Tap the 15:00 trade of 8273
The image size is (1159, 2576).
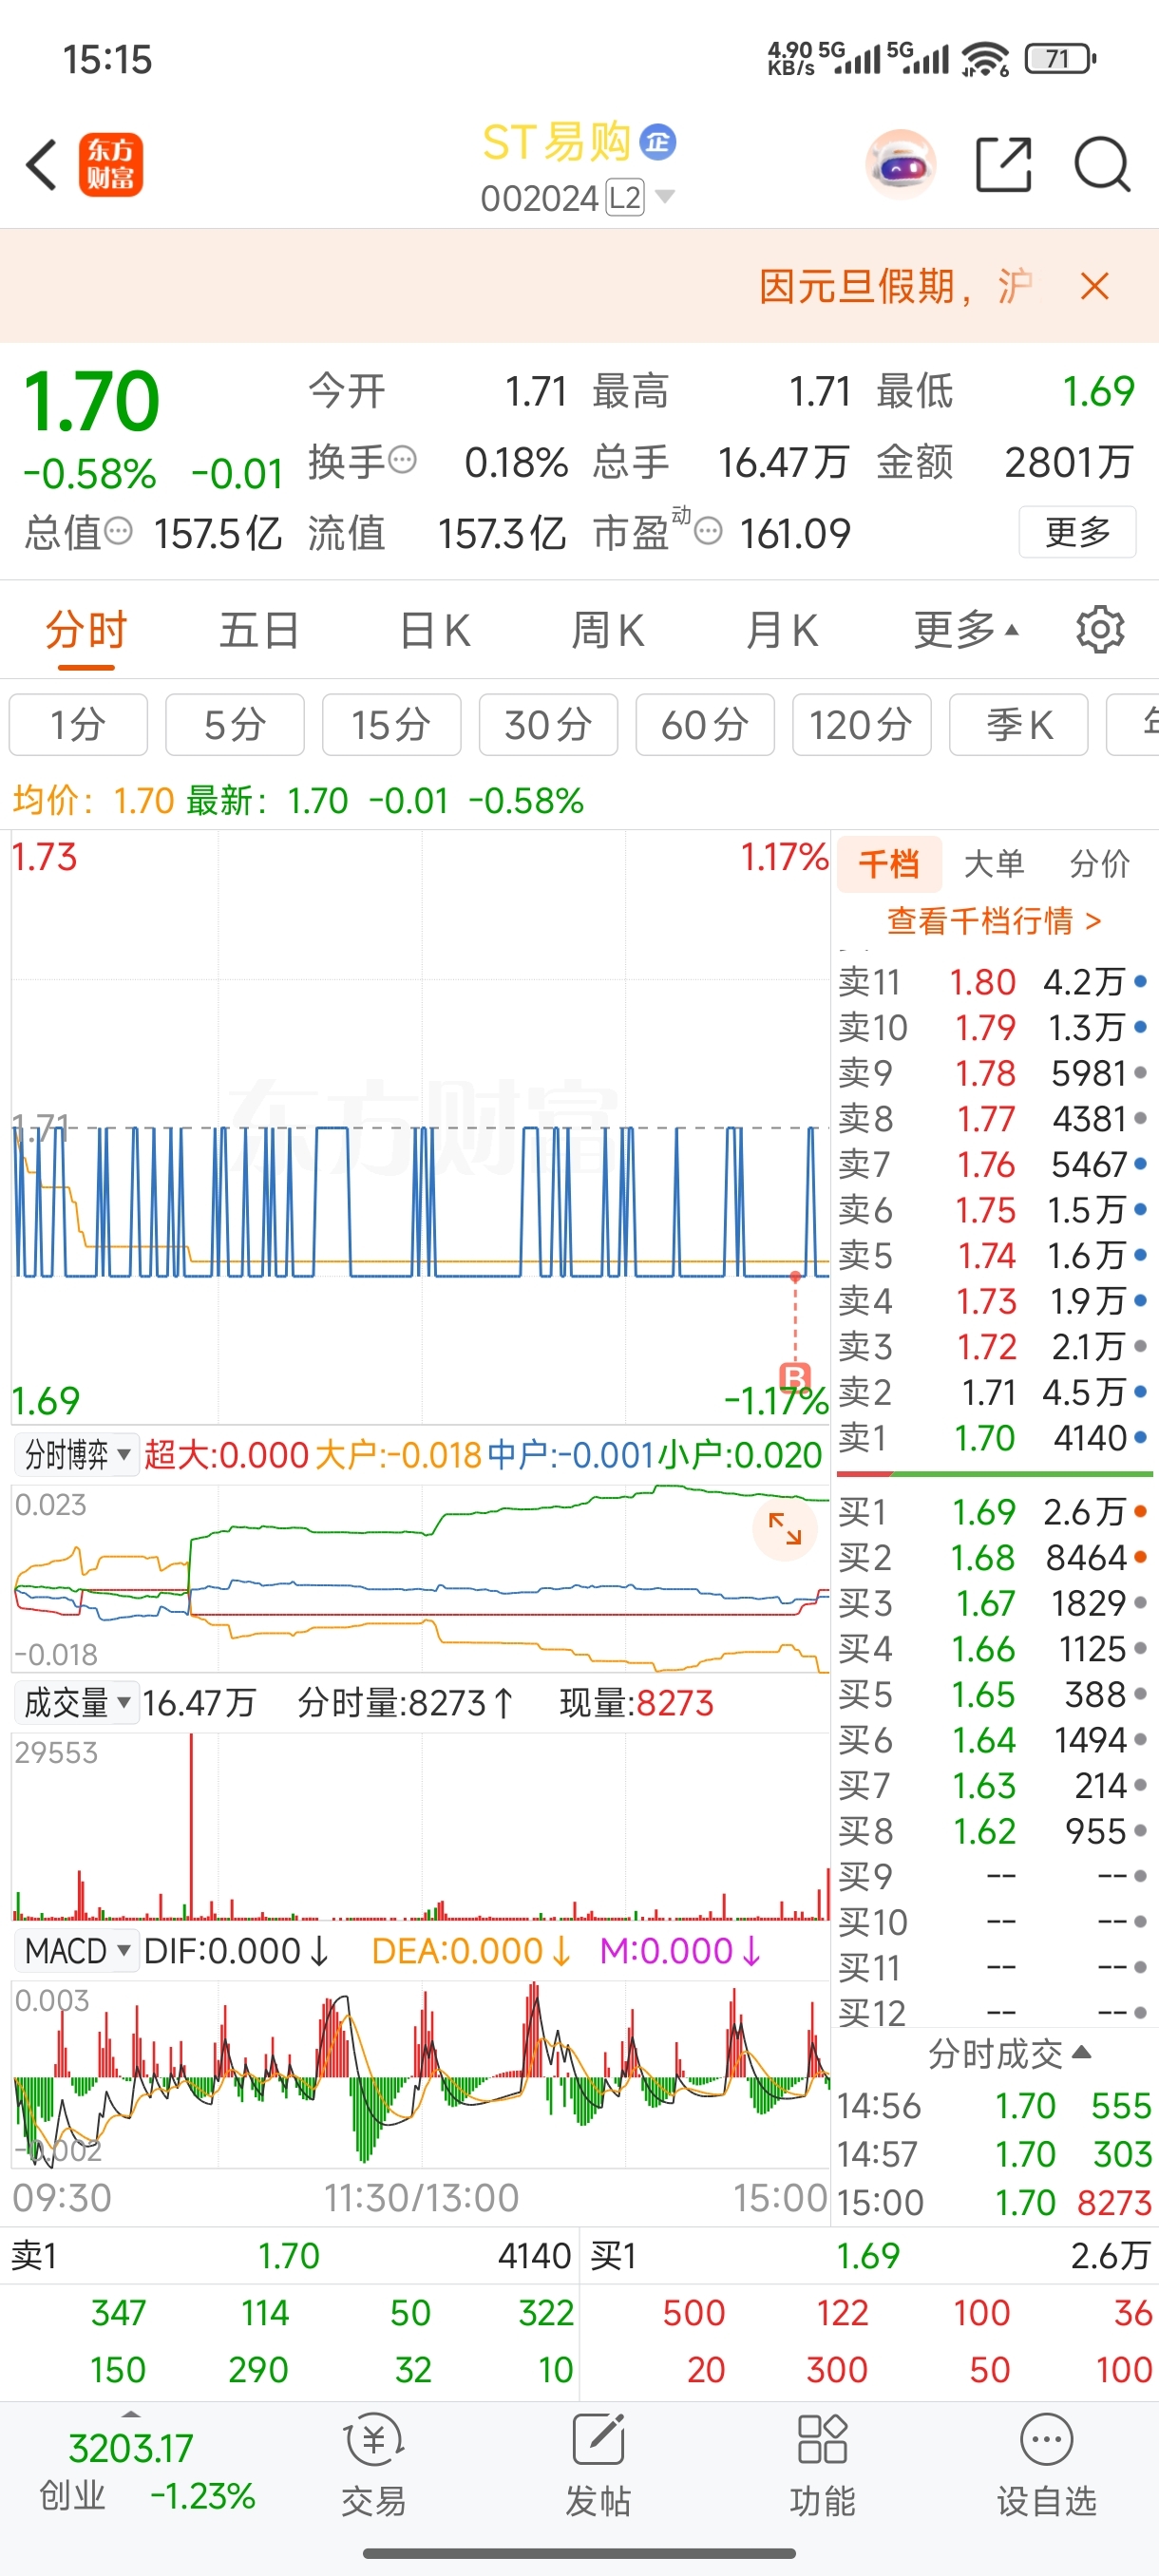pyautogui.click(x=994, y=2202)
